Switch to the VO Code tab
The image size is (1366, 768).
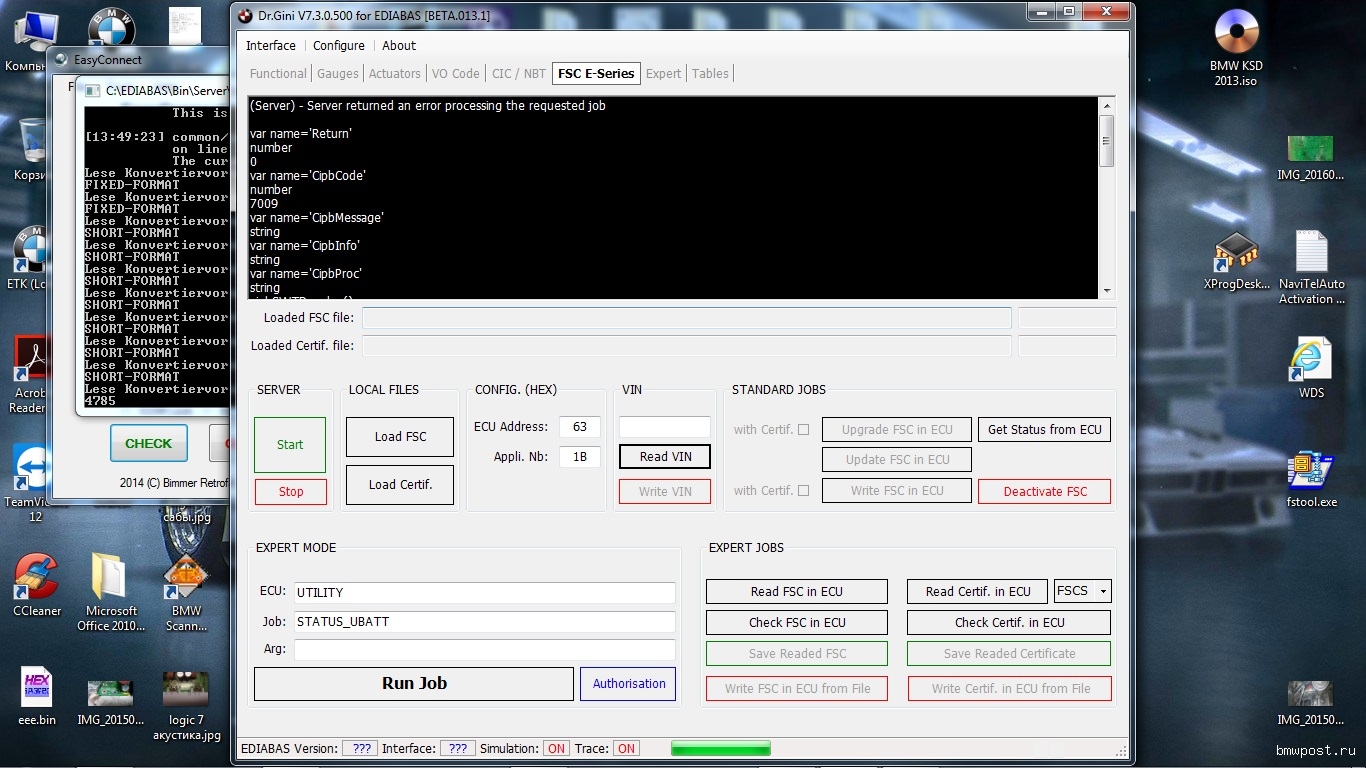coord(455,73)
